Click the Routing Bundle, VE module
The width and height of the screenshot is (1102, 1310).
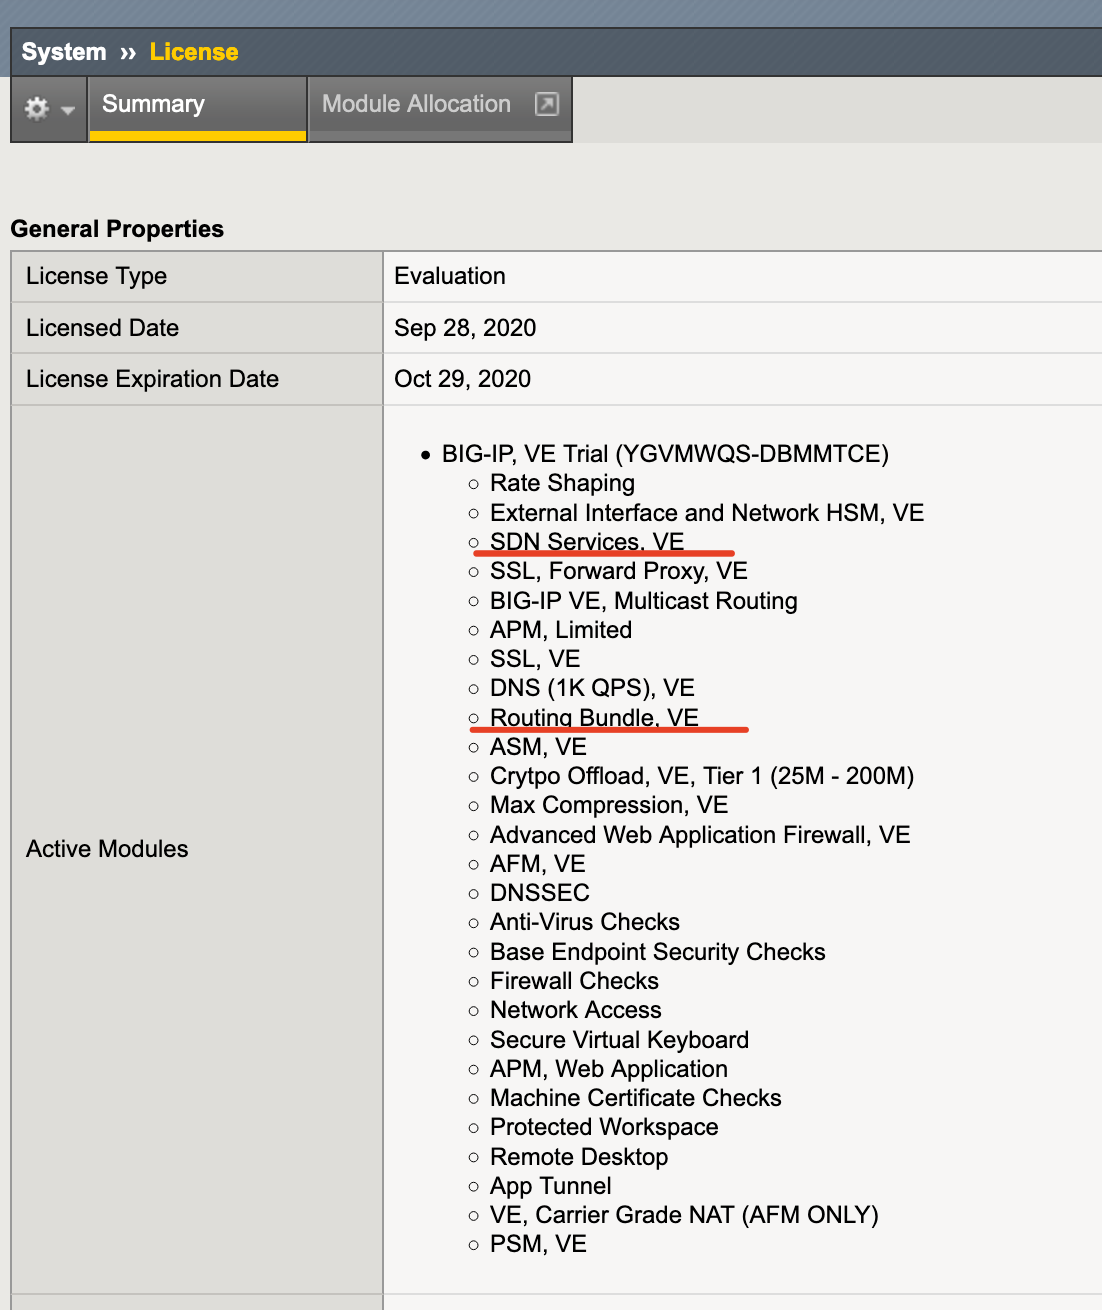594,718
